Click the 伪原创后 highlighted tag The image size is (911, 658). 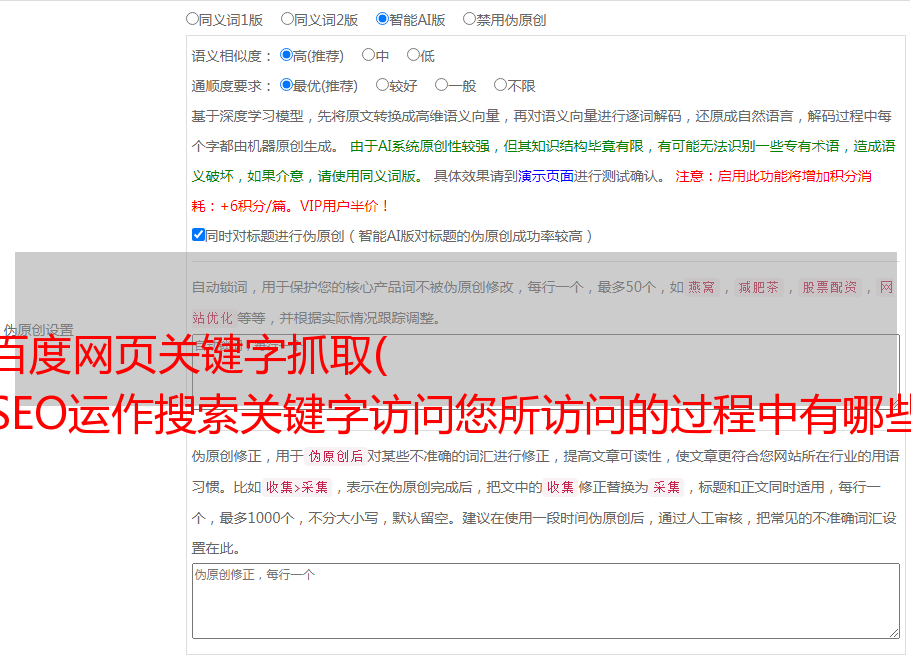pos(335,456)
